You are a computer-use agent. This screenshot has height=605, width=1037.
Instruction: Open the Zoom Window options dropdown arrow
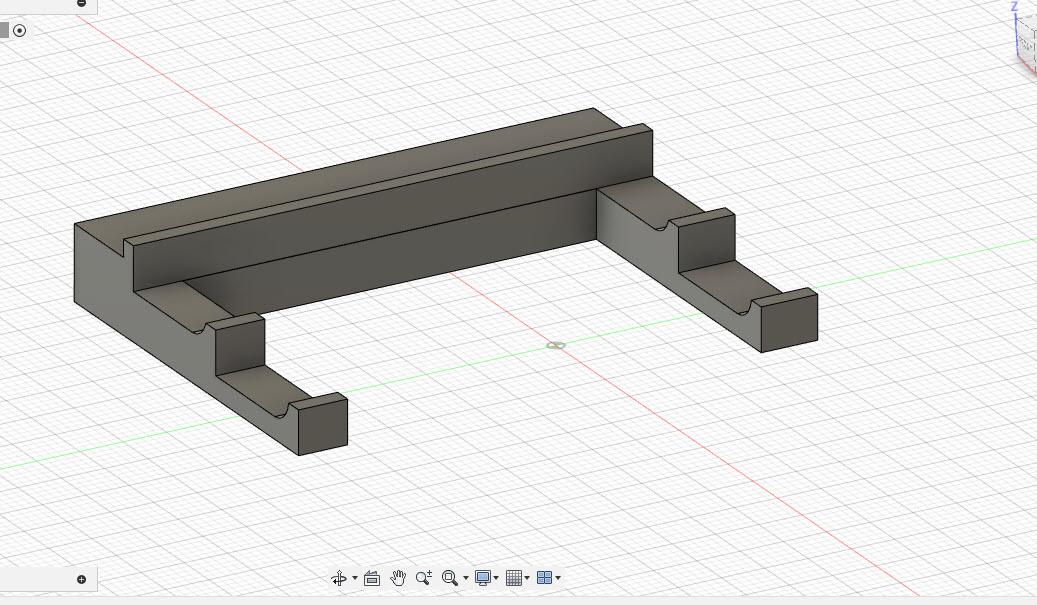466,578
